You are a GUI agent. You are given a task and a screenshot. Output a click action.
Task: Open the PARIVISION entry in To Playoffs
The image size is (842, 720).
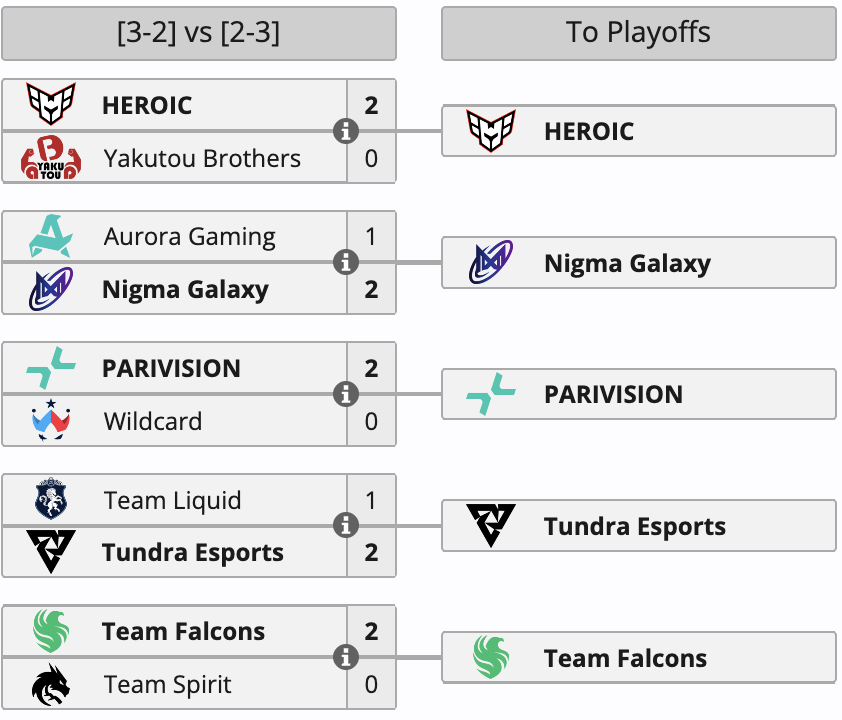click(638, 394)
